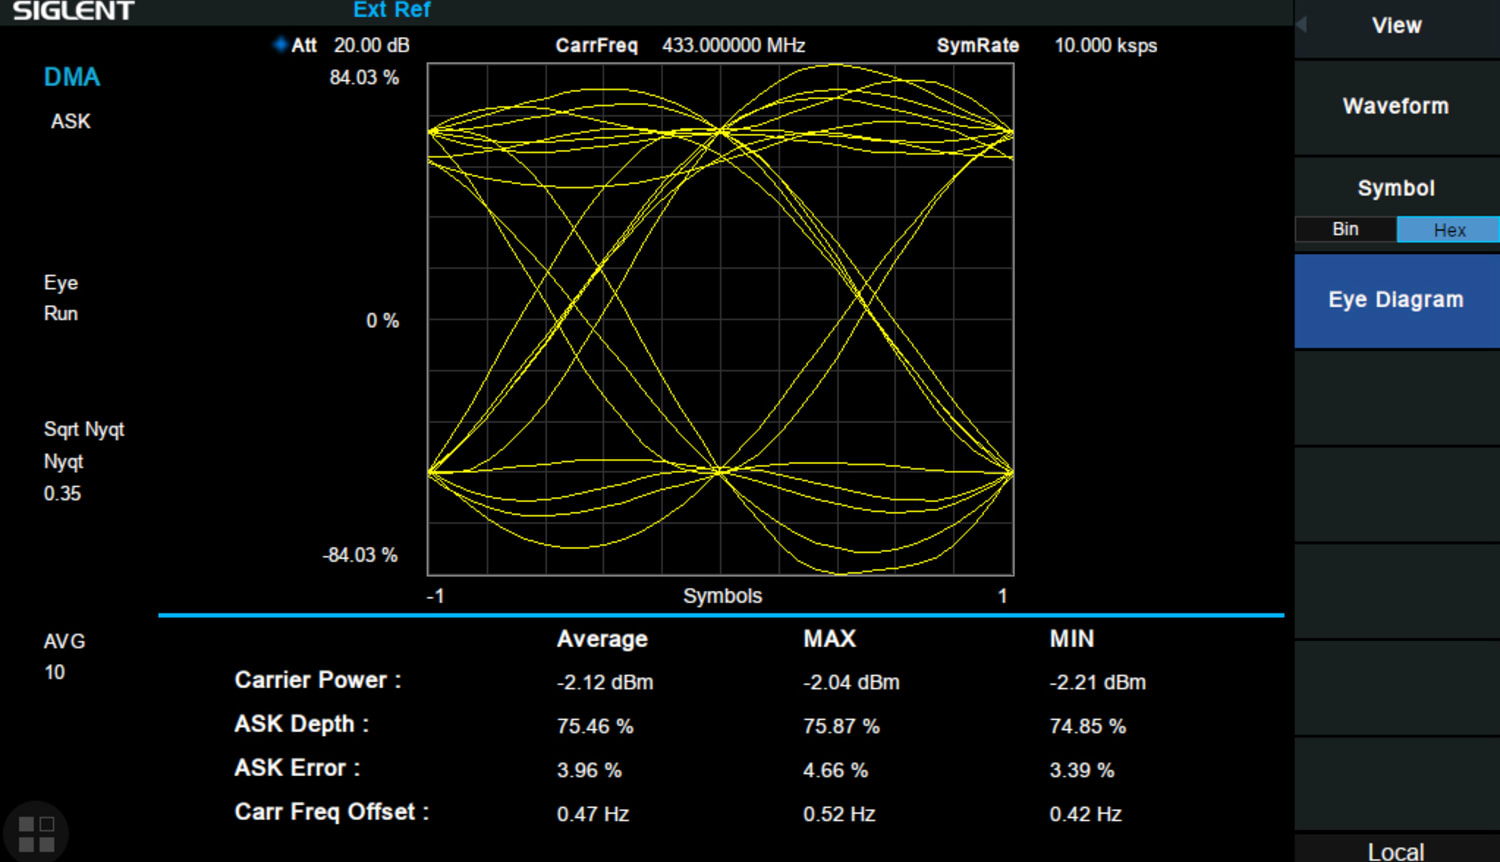The width and height of the screenshot is (1500, 862).
Task: Click the Siglent logo
Action: pos(70,11)
